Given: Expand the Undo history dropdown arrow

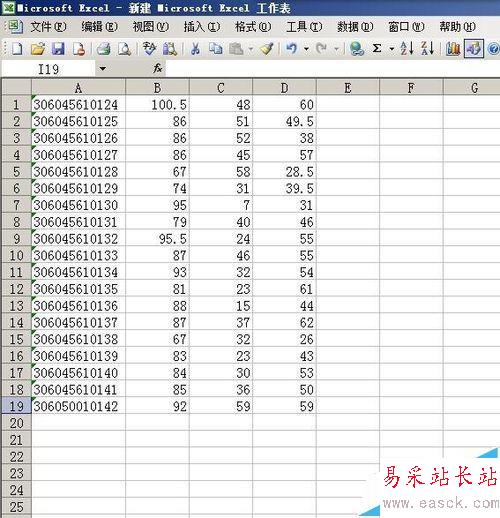Looking at the screenshot, I should 306,49.
